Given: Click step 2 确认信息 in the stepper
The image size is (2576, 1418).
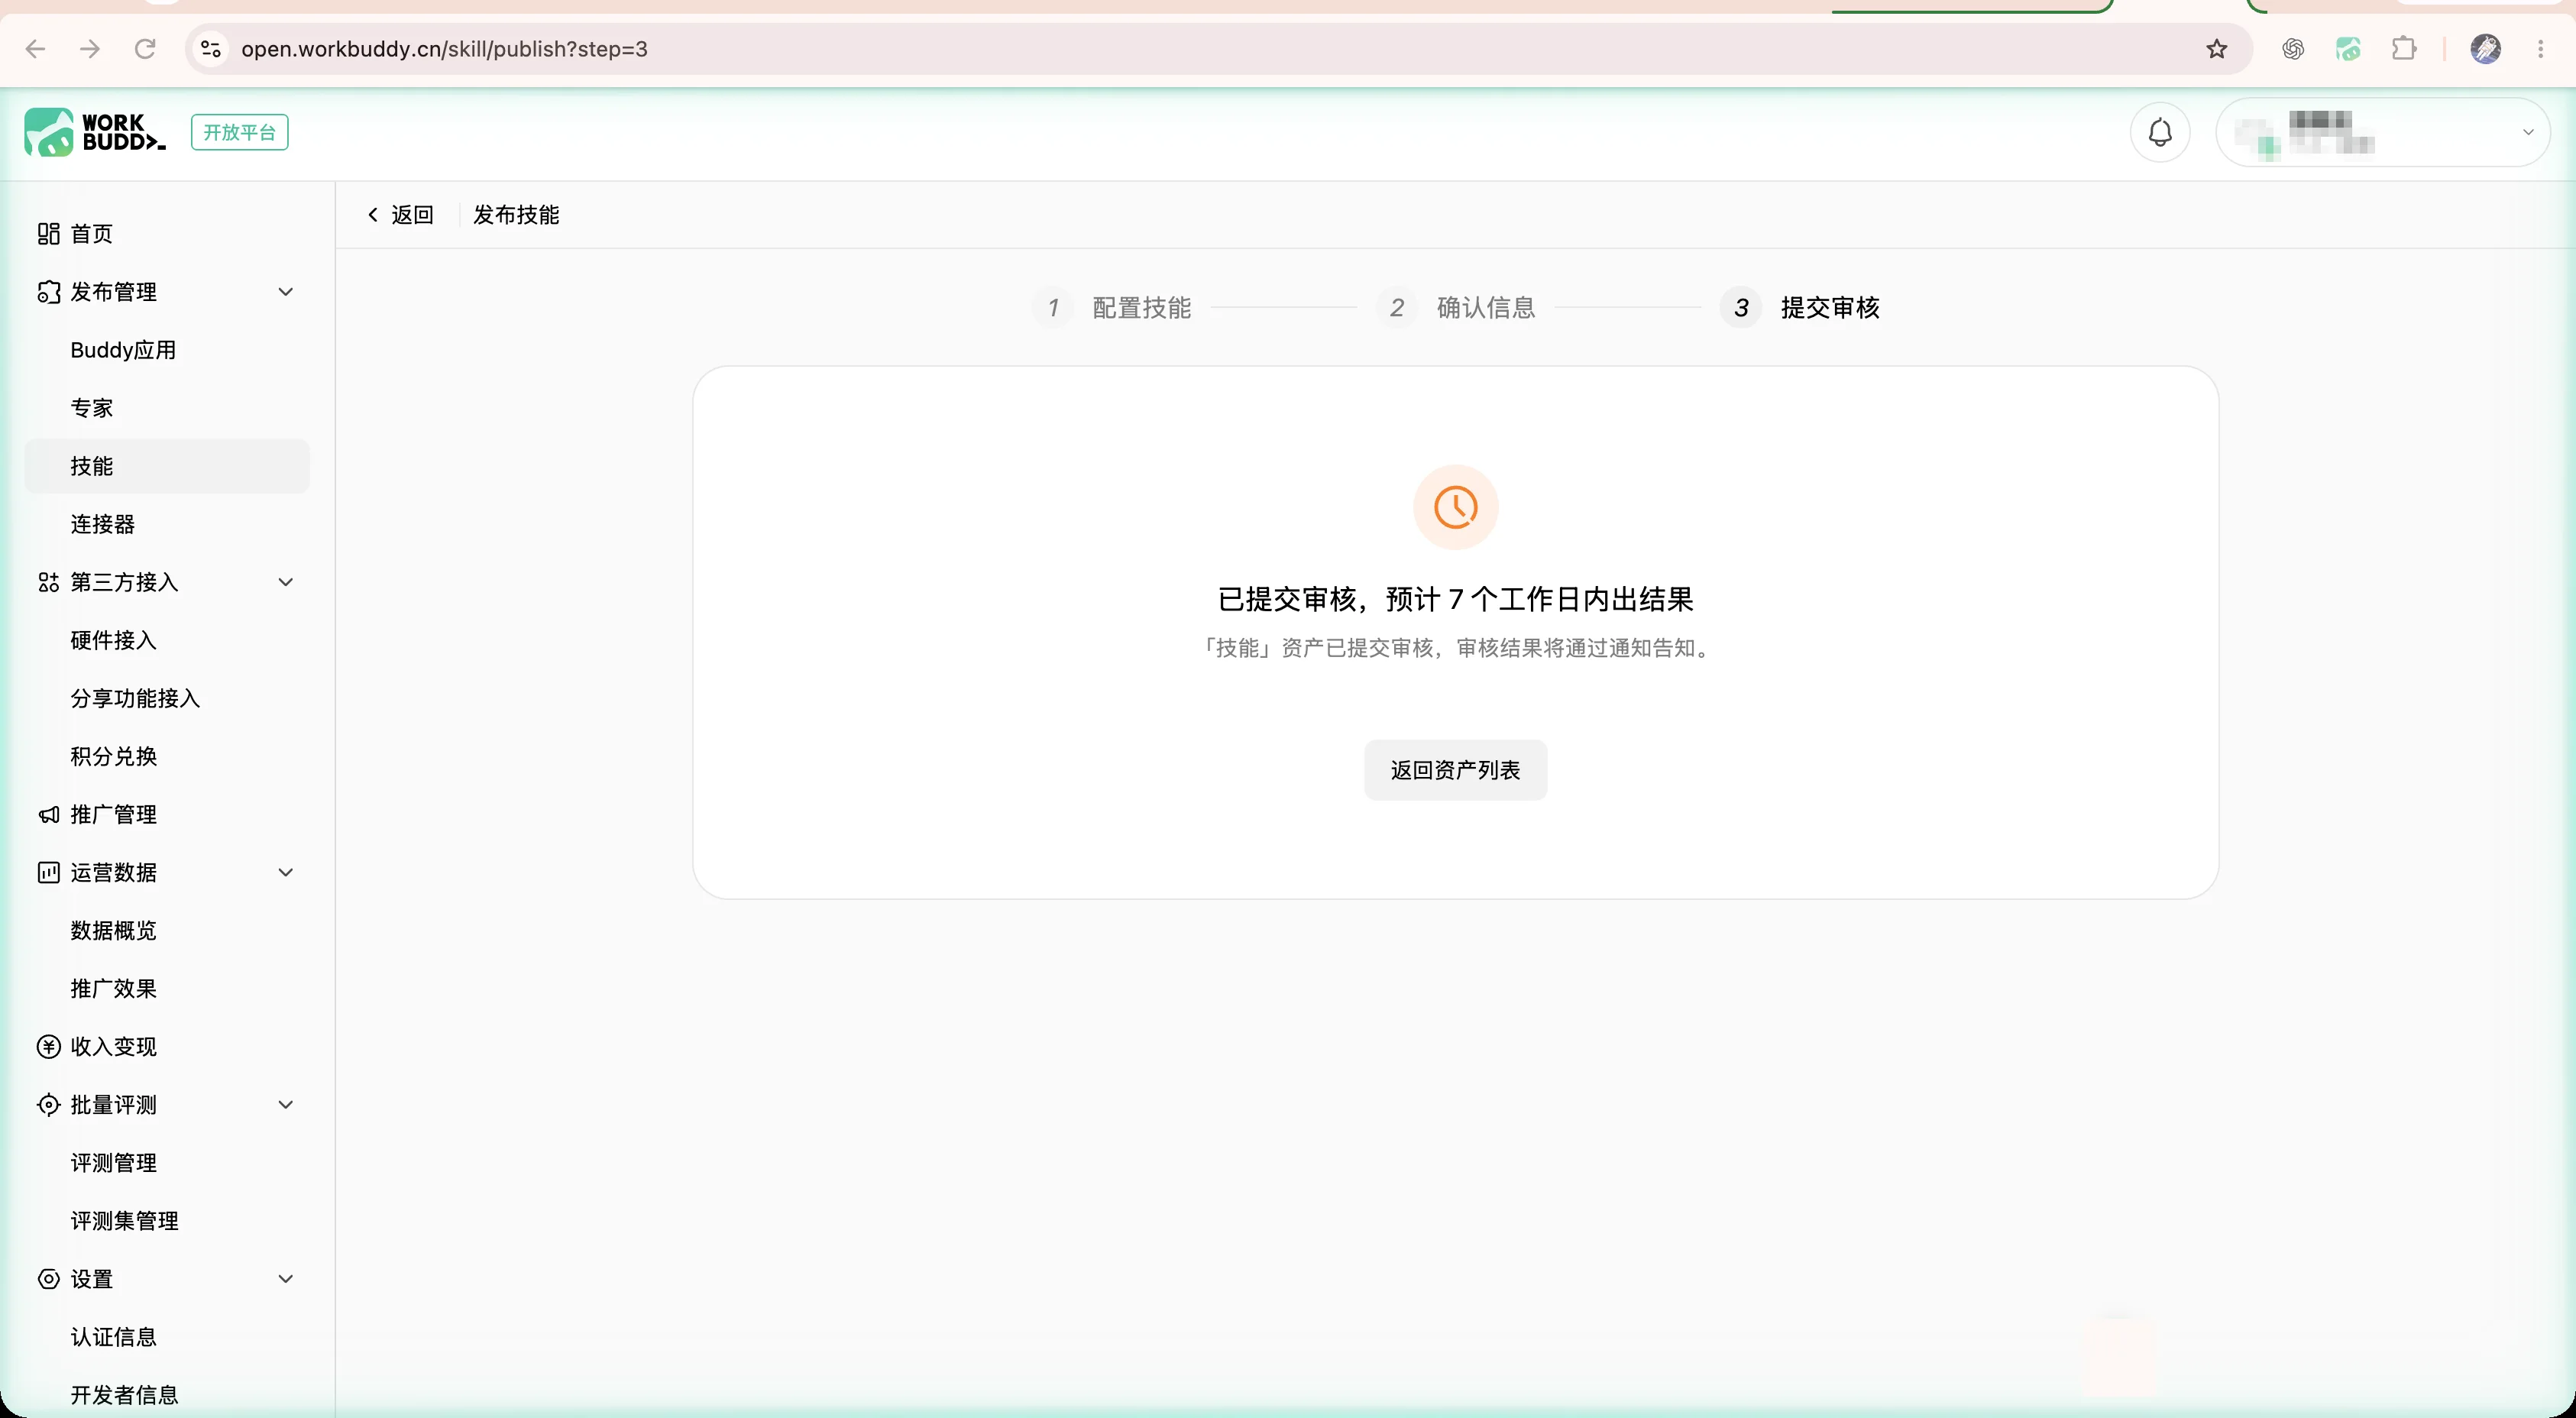Looking at the screenshot, I should point(1456,307).
